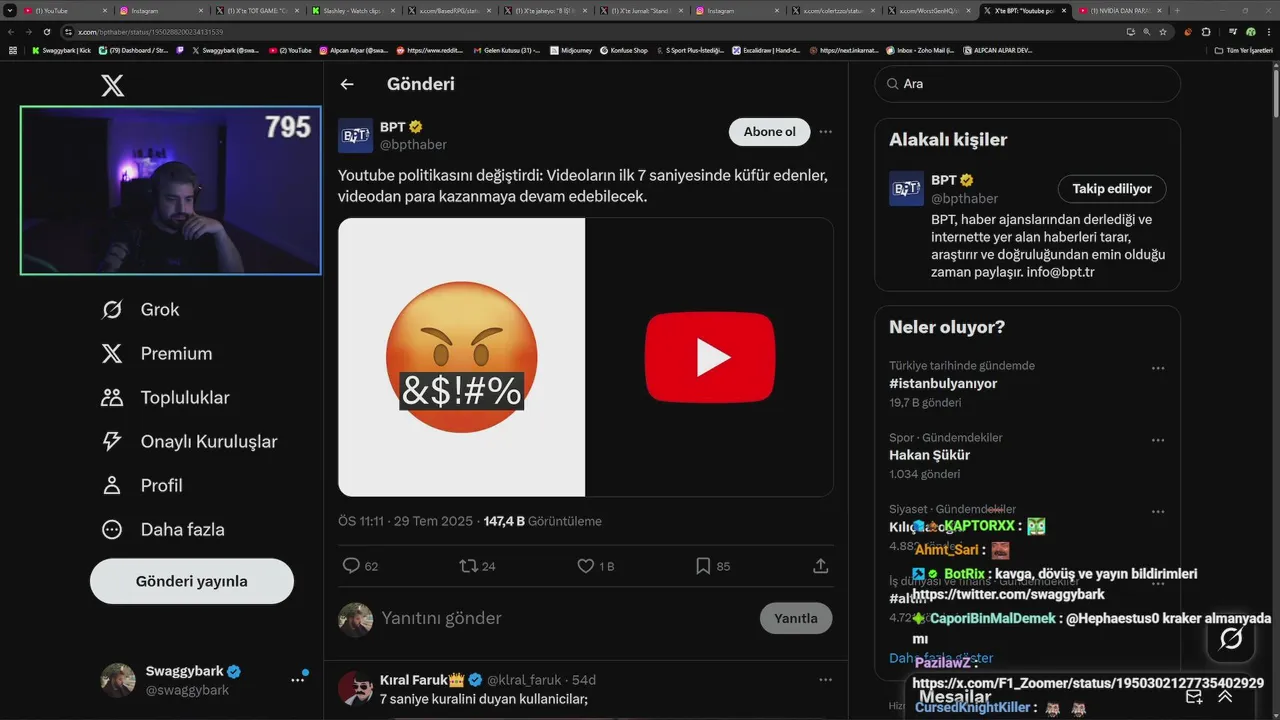The width and height of the screenshot is (1280, 720).
Task: Click the reply icon with 62
Action: click(x=351, y=566)
